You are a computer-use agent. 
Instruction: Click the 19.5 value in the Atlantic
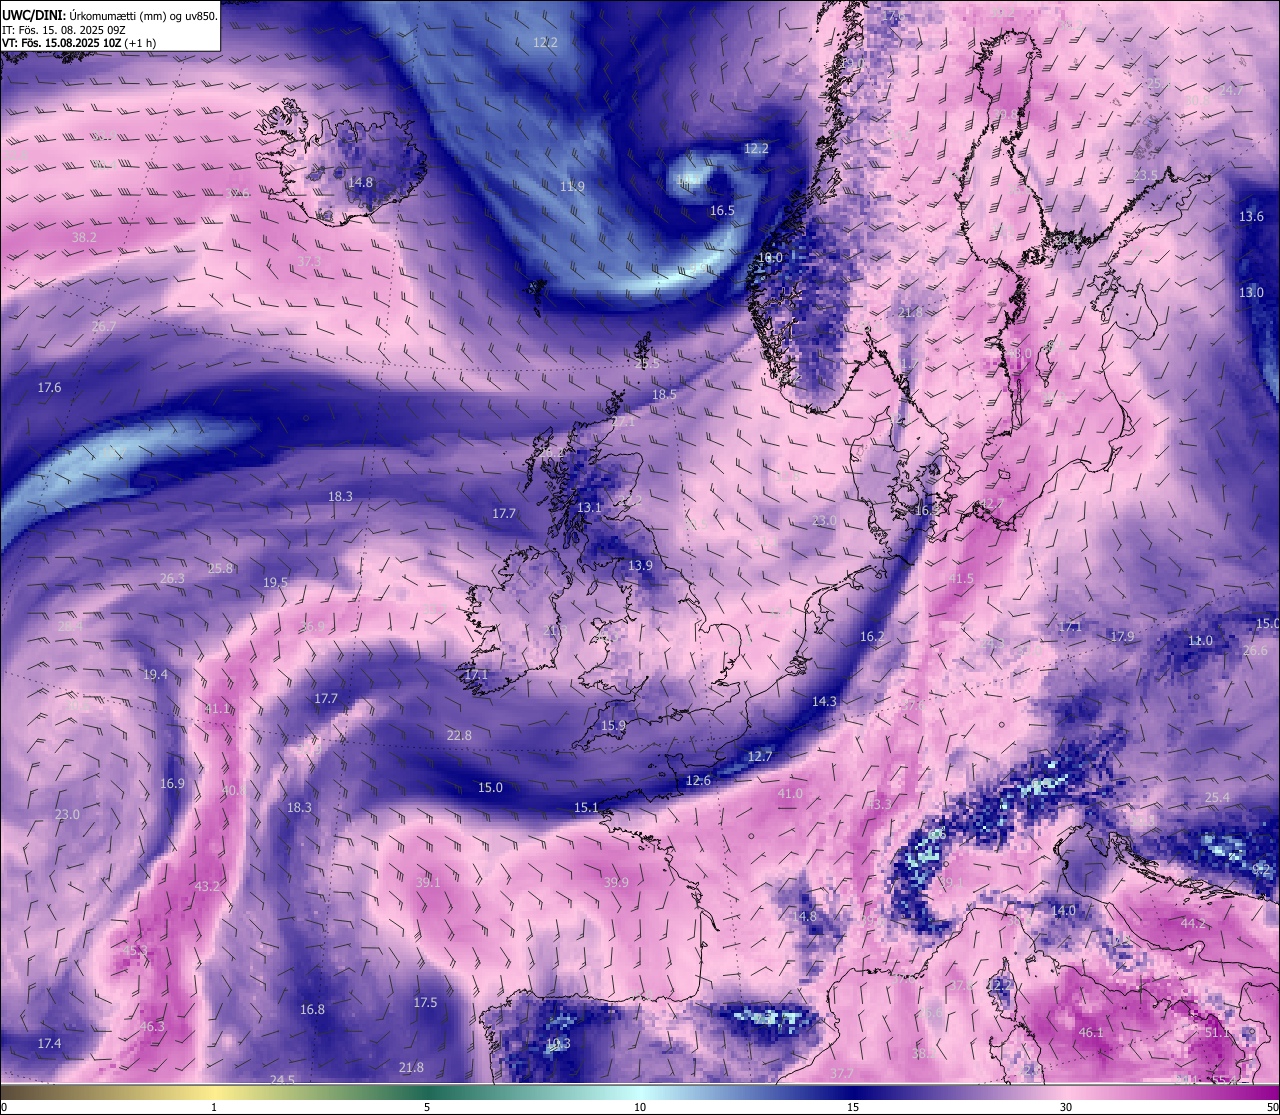[275, 582]
